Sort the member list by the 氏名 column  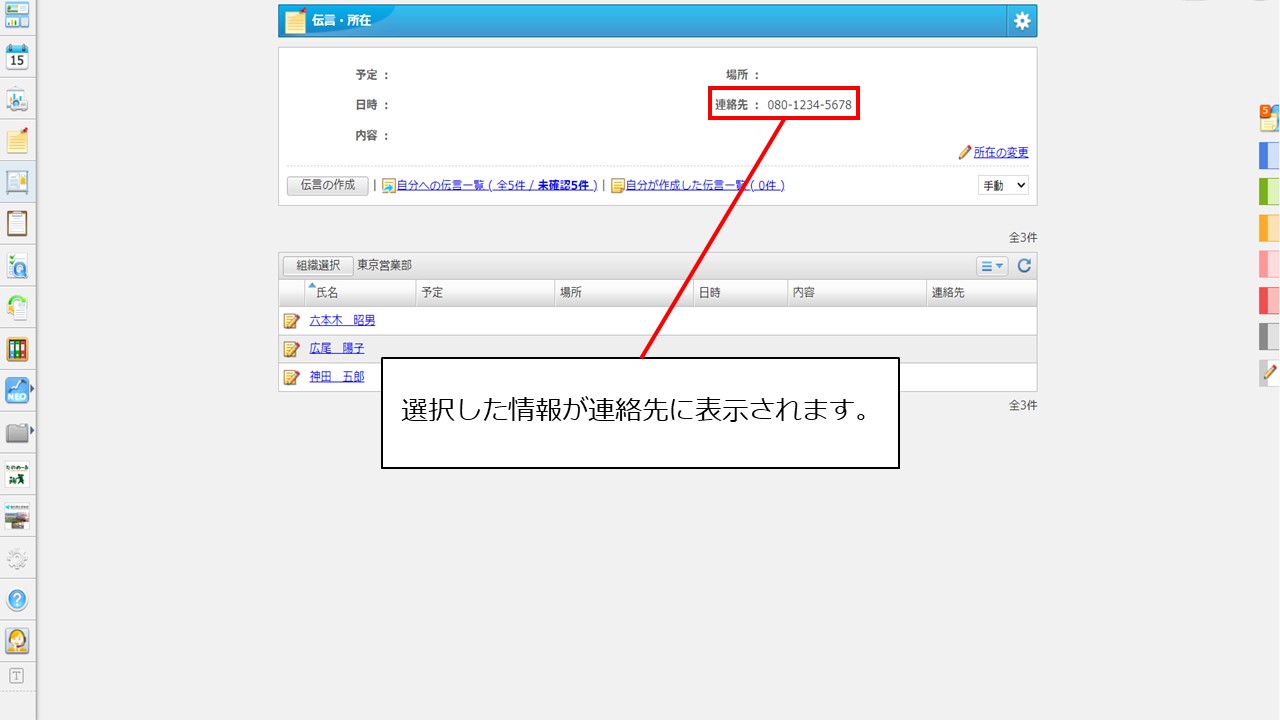pos(330,292)
